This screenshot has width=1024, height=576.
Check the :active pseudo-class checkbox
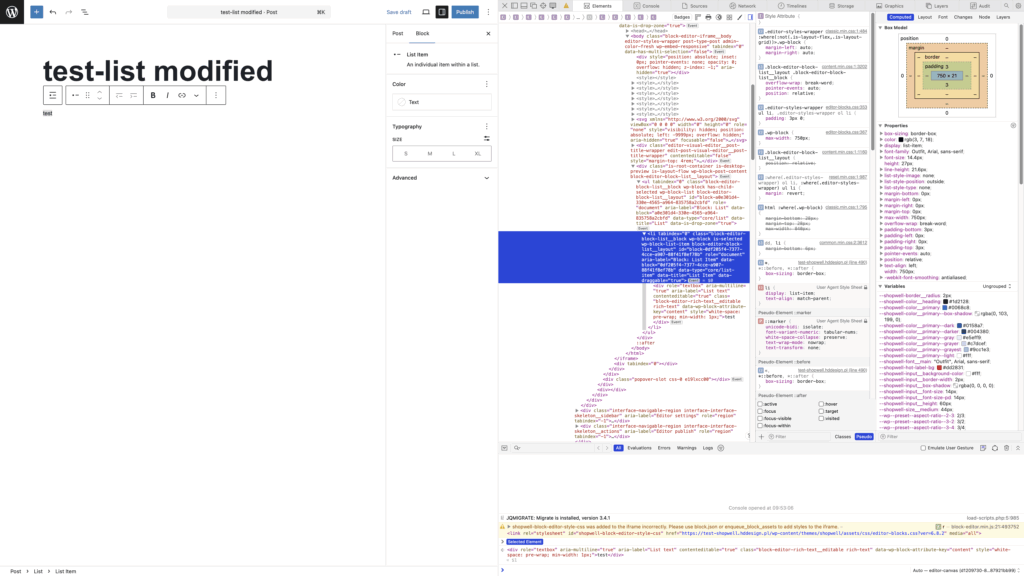761,404
